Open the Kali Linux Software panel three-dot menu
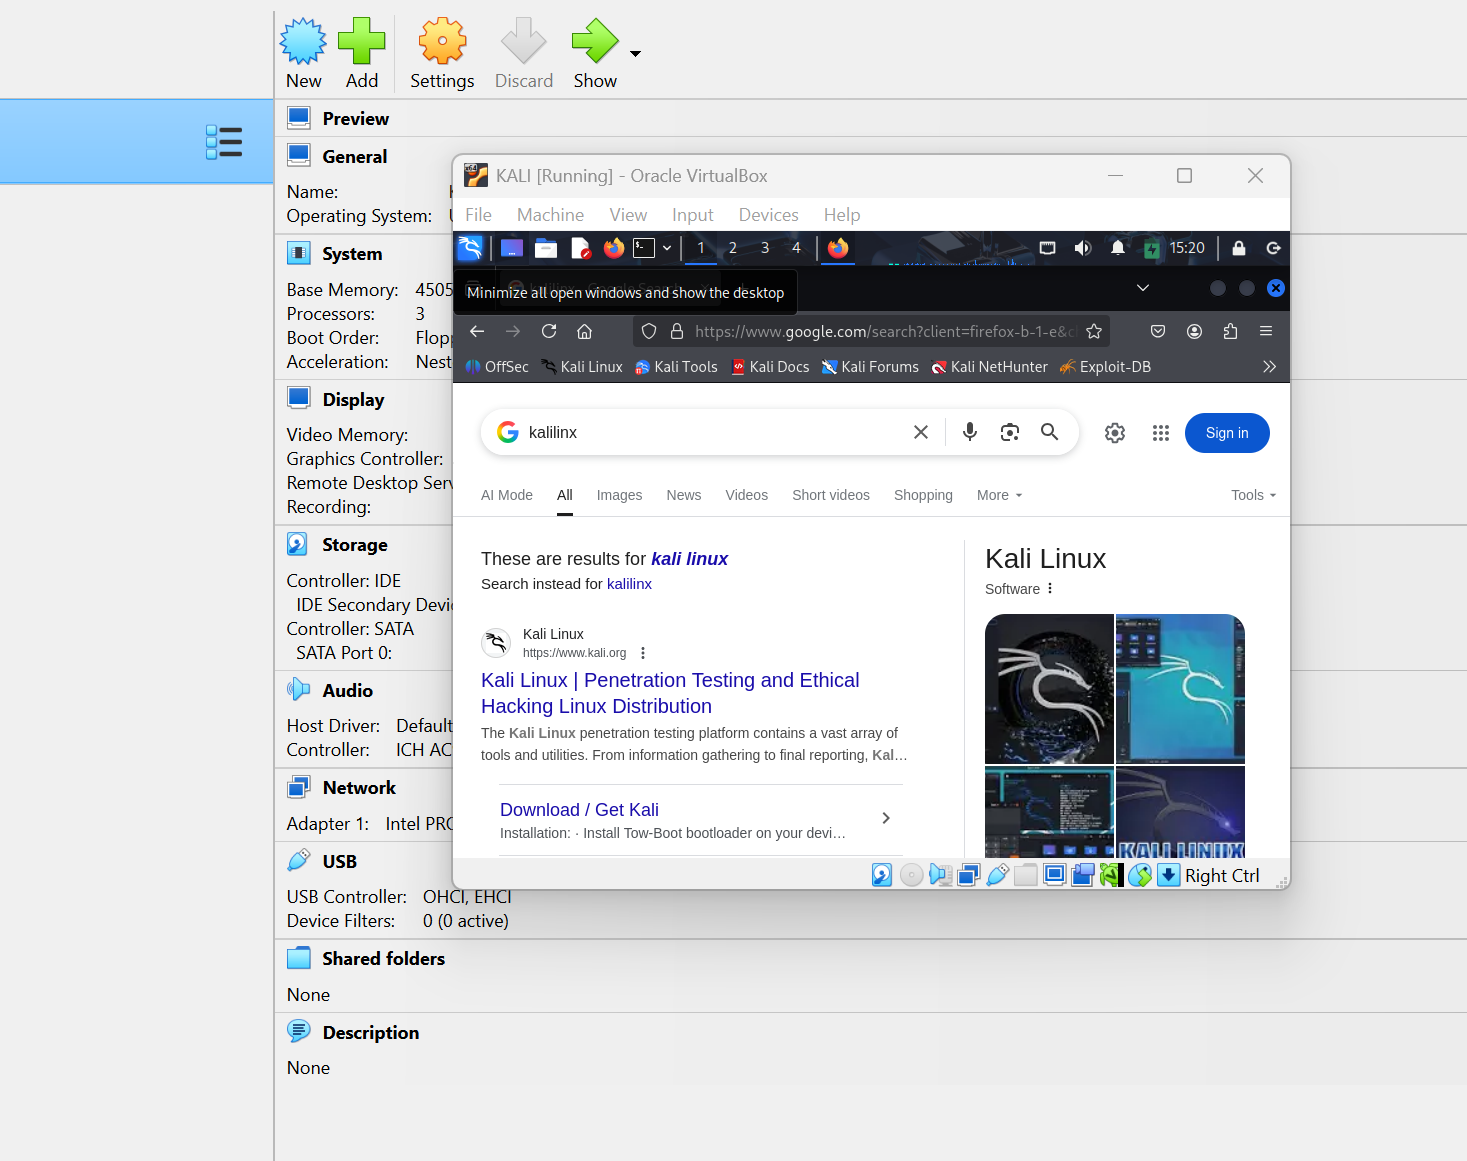The image size is (1467, 1161). click(1050, 589)
